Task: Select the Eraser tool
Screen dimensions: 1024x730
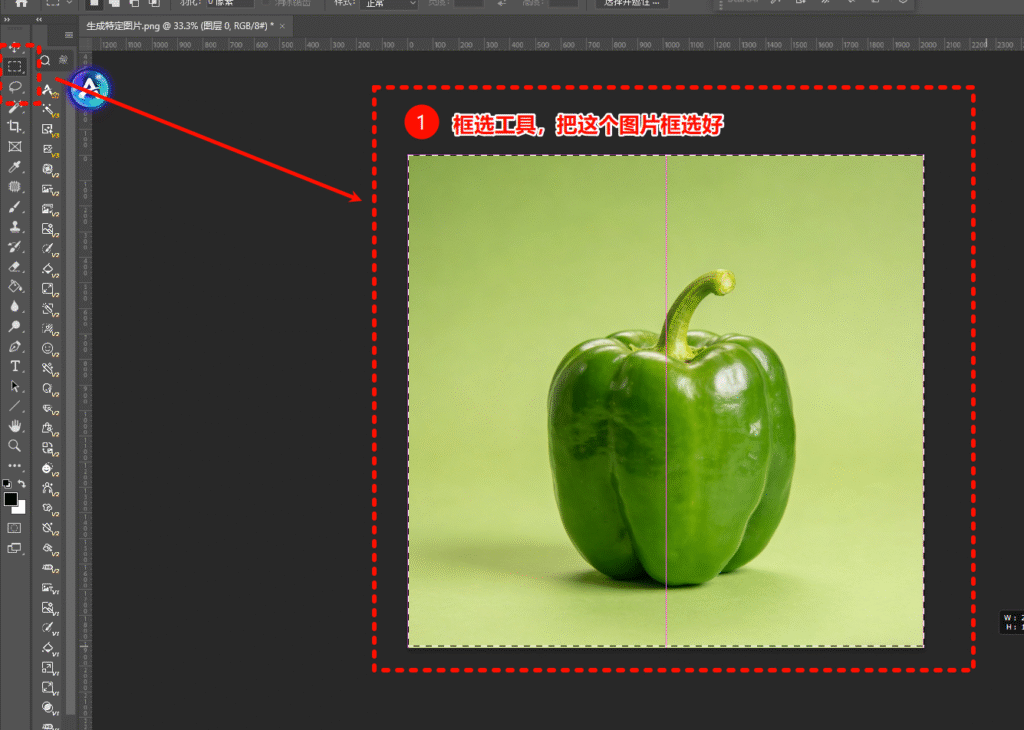Action: coord(15,267)
